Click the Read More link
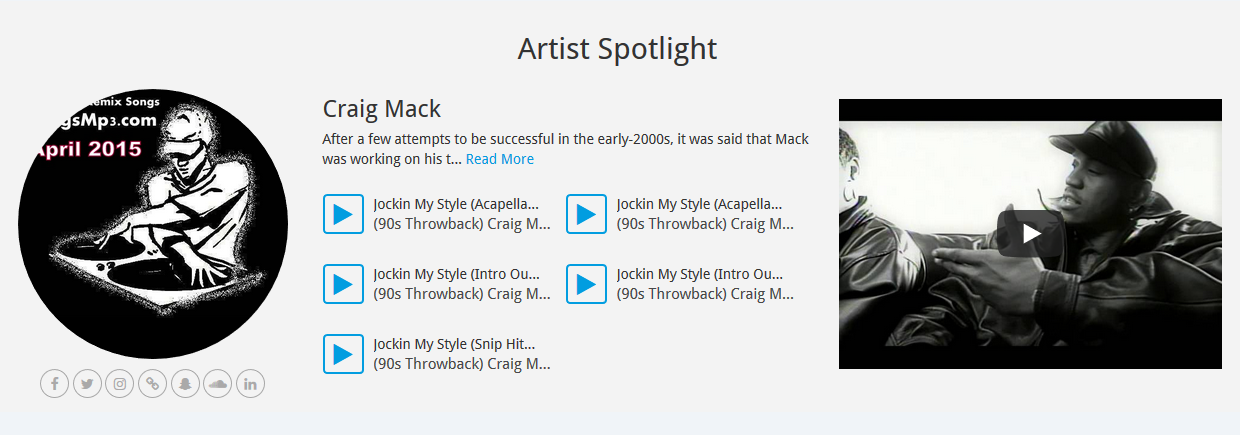 point(500,159)
